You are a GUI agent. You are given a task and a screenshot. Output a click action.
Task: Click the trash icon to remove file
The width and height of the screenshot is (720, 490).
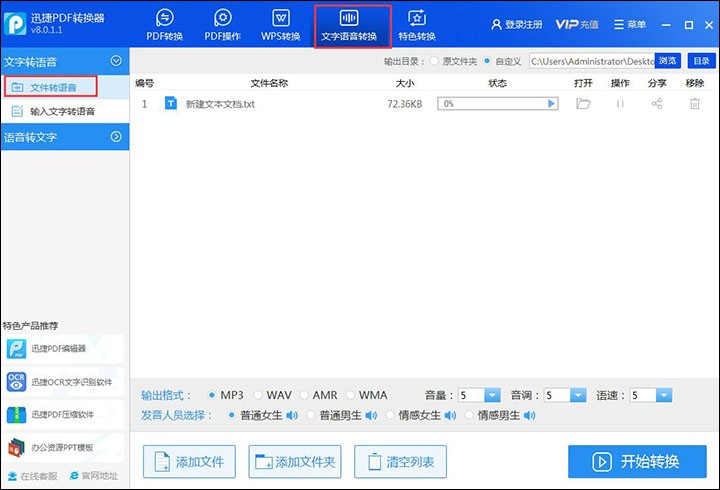coord(694,103)
